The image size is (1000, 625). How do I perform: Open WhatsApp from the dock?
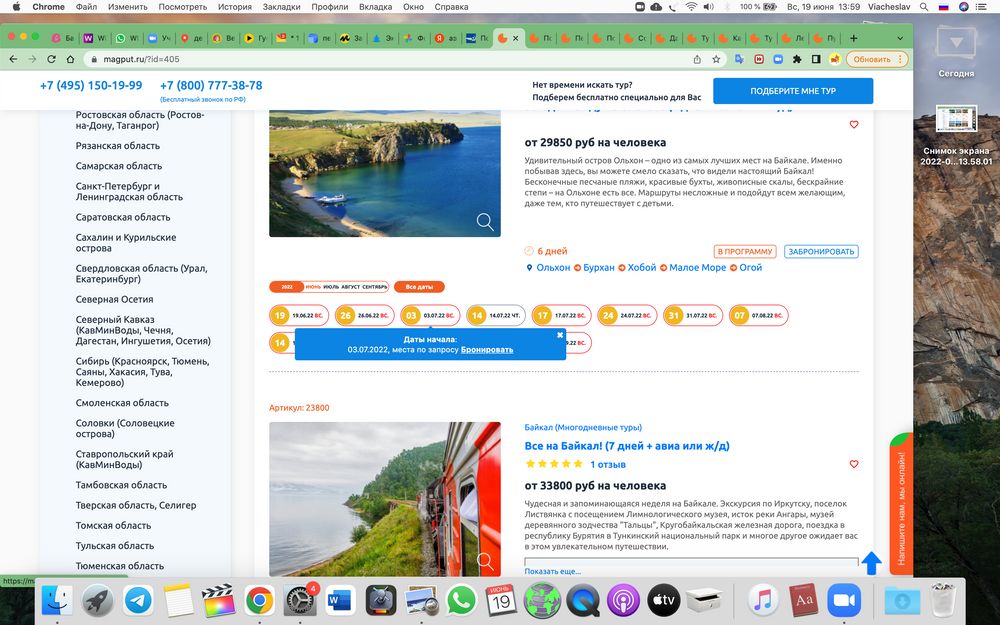tap(461, 600)
